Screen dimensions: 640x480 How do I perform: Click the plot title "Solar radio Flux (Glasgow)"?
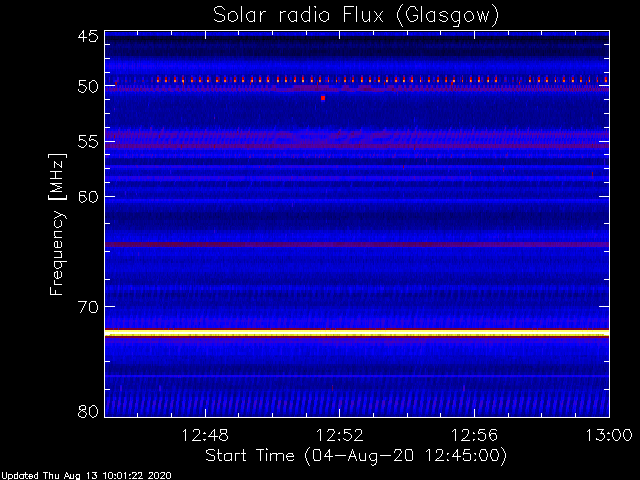point(356,16)
